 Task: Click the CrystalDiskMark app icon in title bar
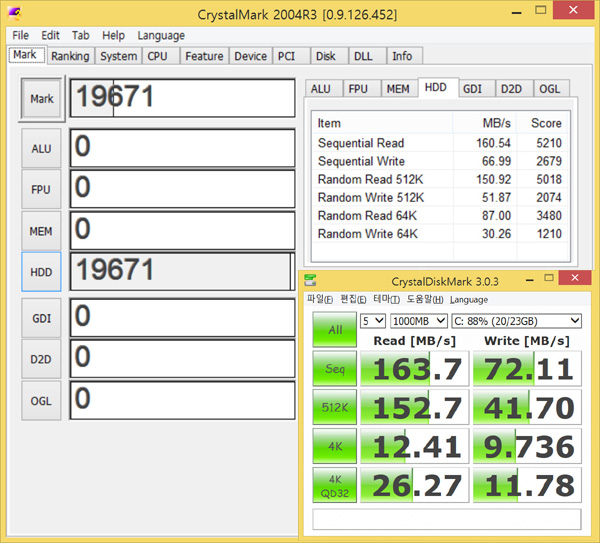[310, 280]
